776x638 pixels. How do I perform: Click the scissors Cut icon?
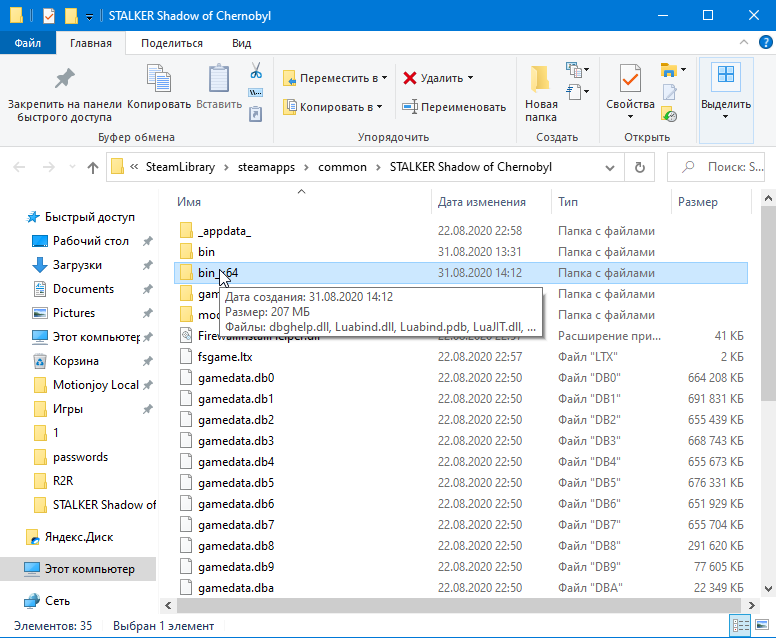coord(256,70)
